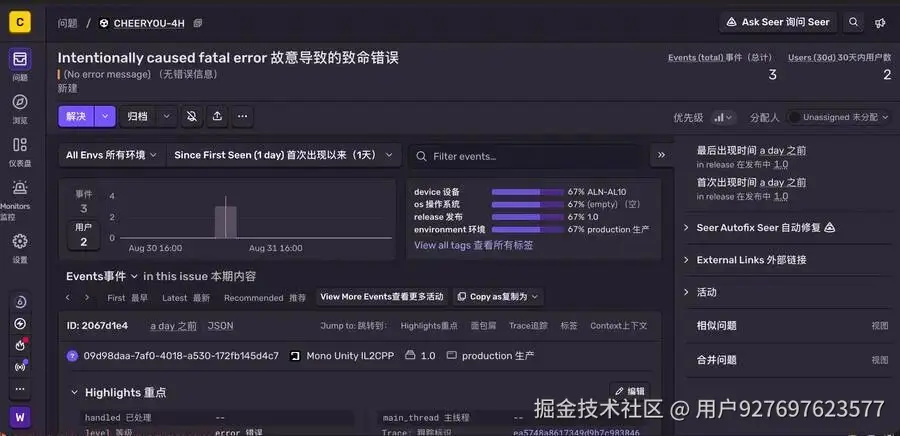The height and width of the screenshot is (436, 900).
Task: Open the 归档 archive dropdown arrow
Action: tap(166, 116)
